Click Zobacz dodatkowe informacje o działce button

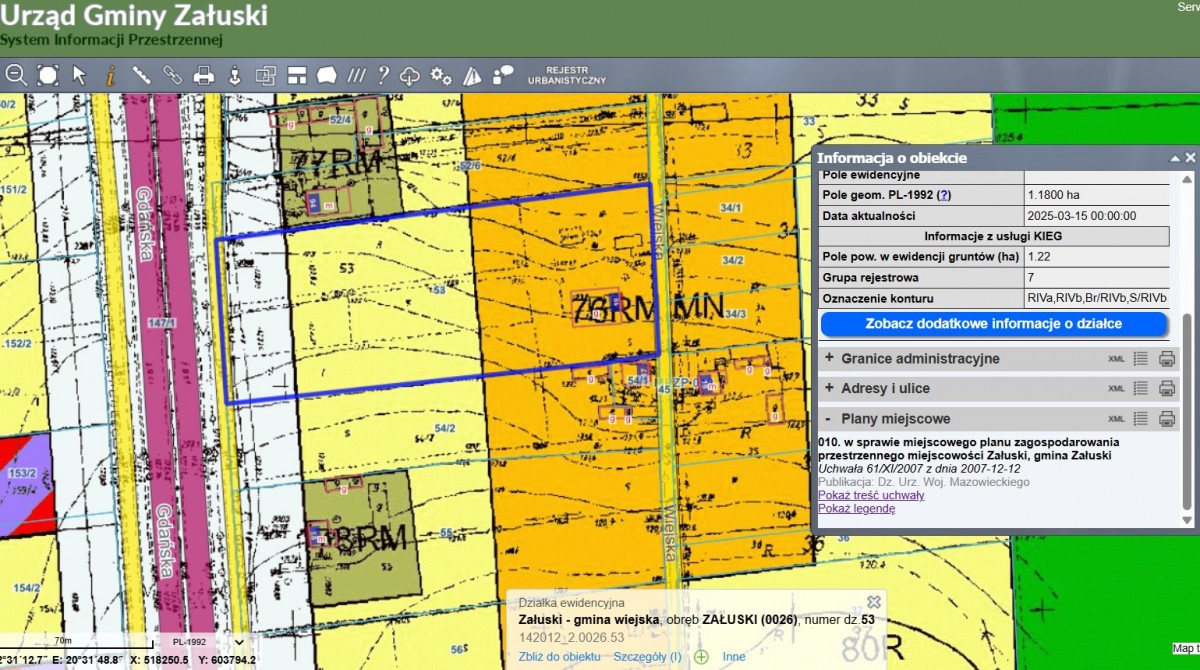click(994, 324)
